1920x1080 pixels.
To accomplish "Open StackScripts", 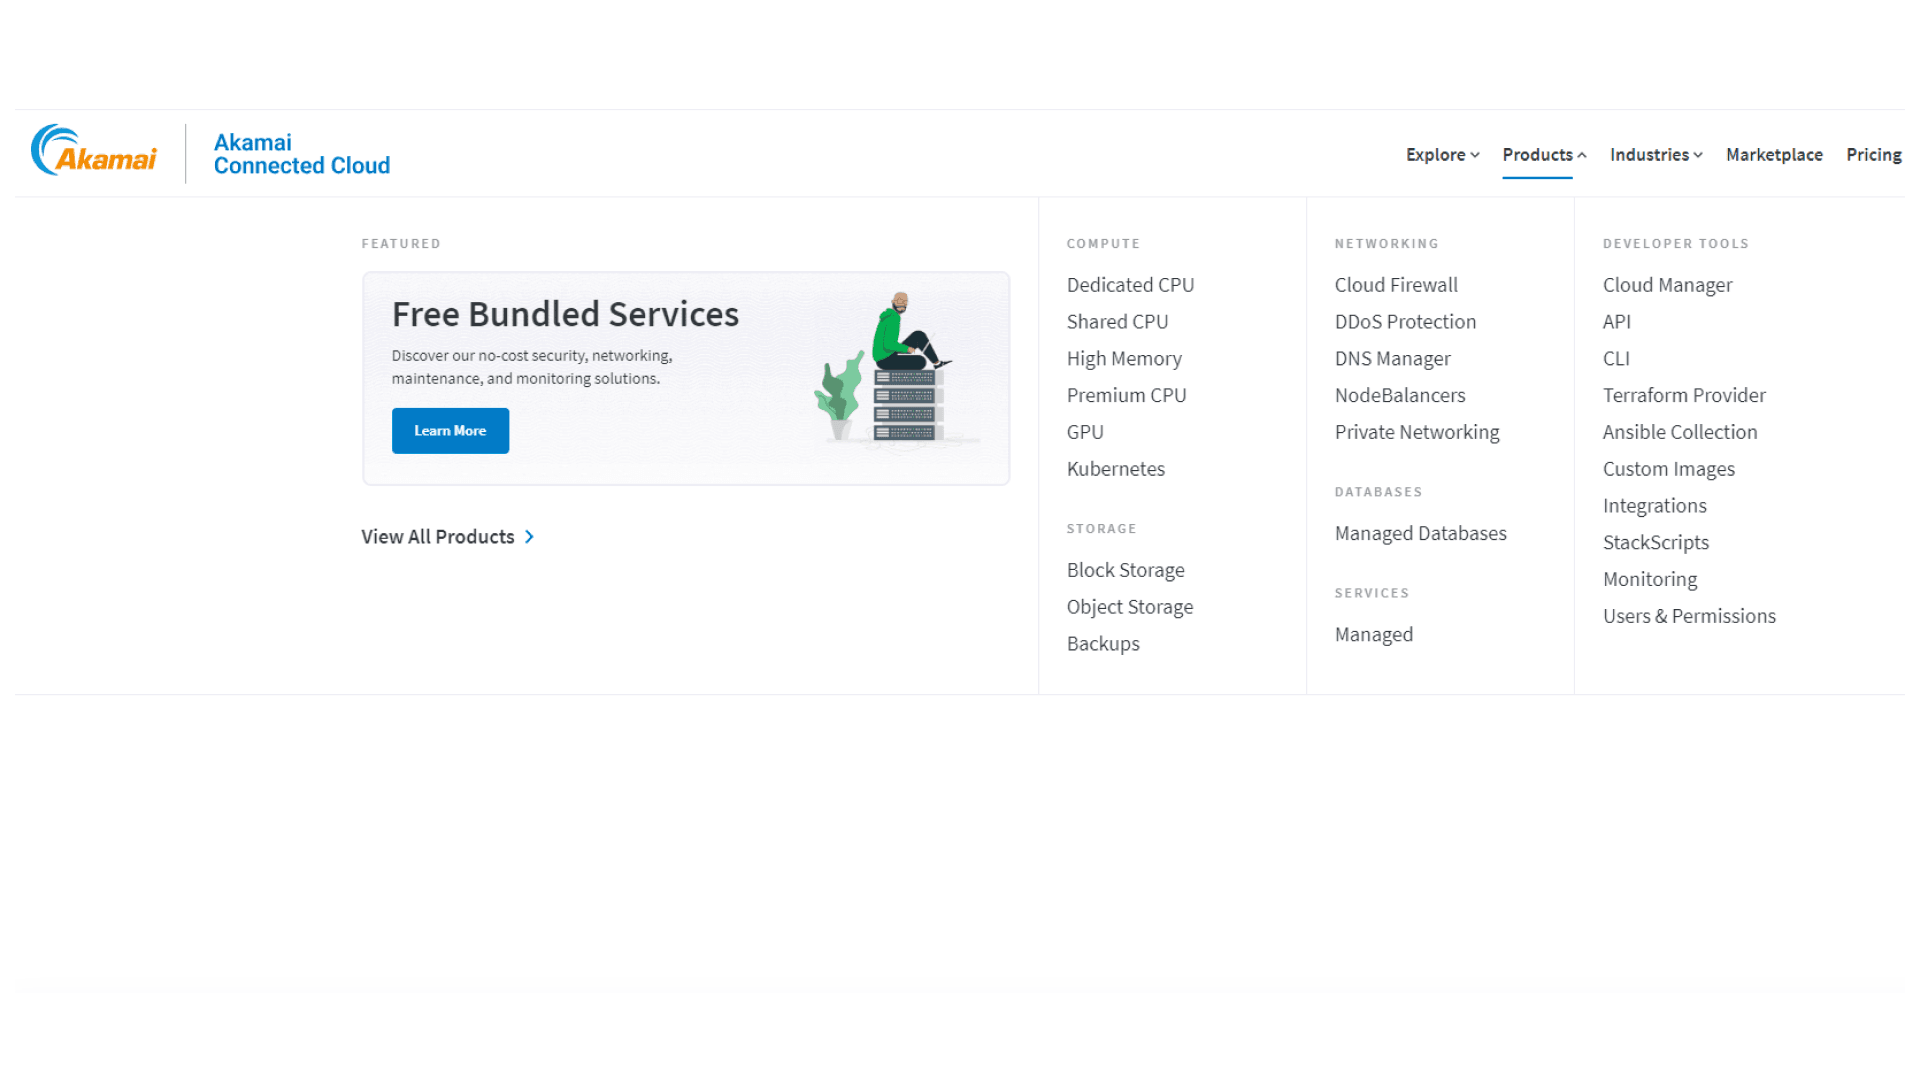I will [x=1656, y=543].
